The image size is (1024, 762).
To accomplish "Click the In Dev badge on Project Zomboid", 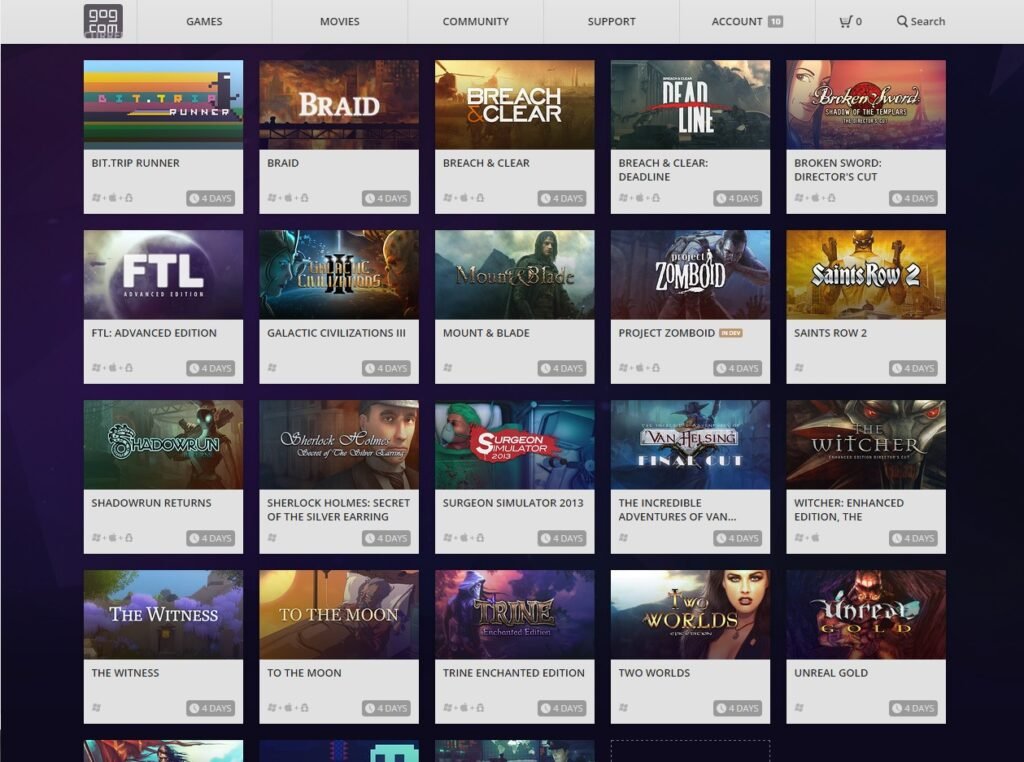I will [x=731, y=333].
